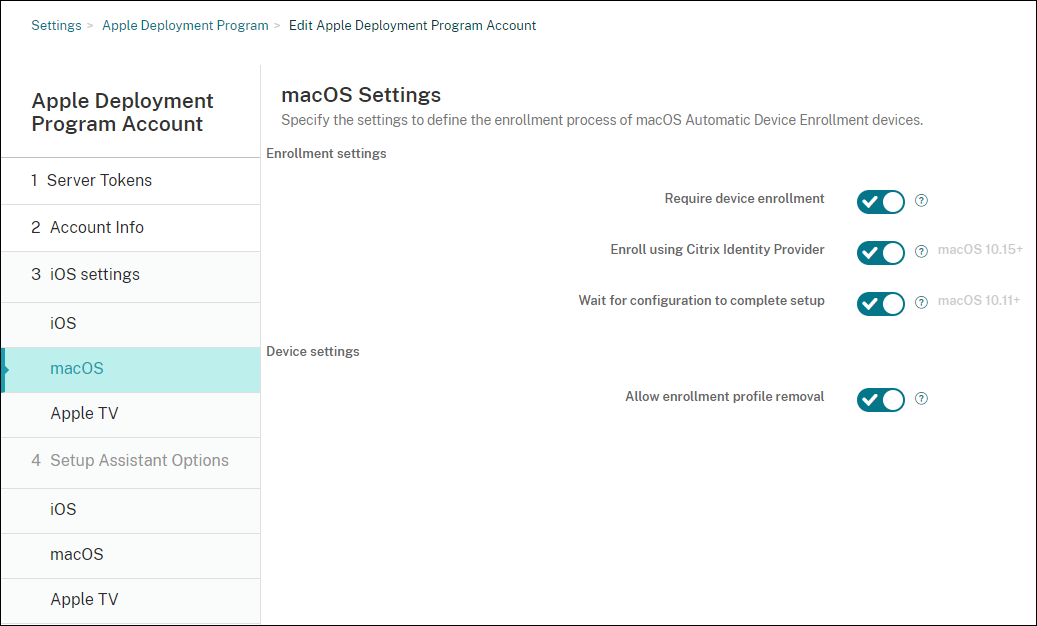
Task: Toggle Allow enrollment profile removal switch
Action: click(881, 399)
